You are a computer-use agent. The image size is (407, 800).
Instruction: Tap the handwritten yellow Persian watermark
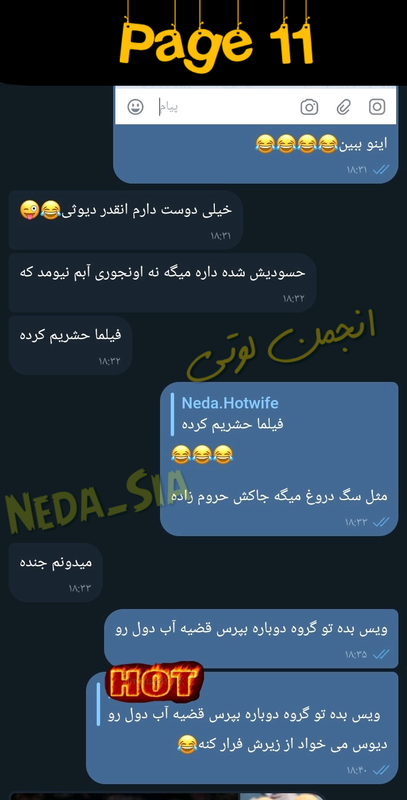coord(281,343)
